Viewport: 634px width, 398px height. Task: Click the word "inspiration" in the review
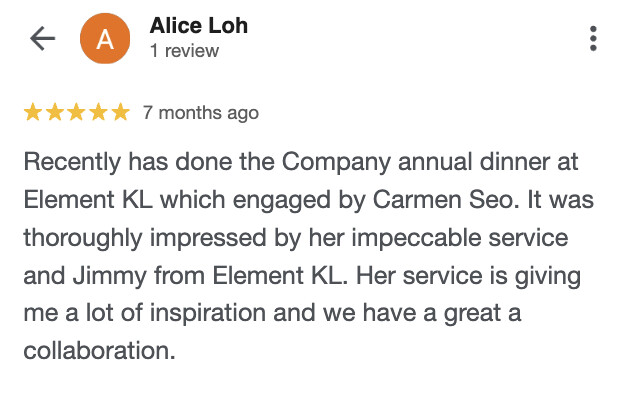click(x=207, y=313)
